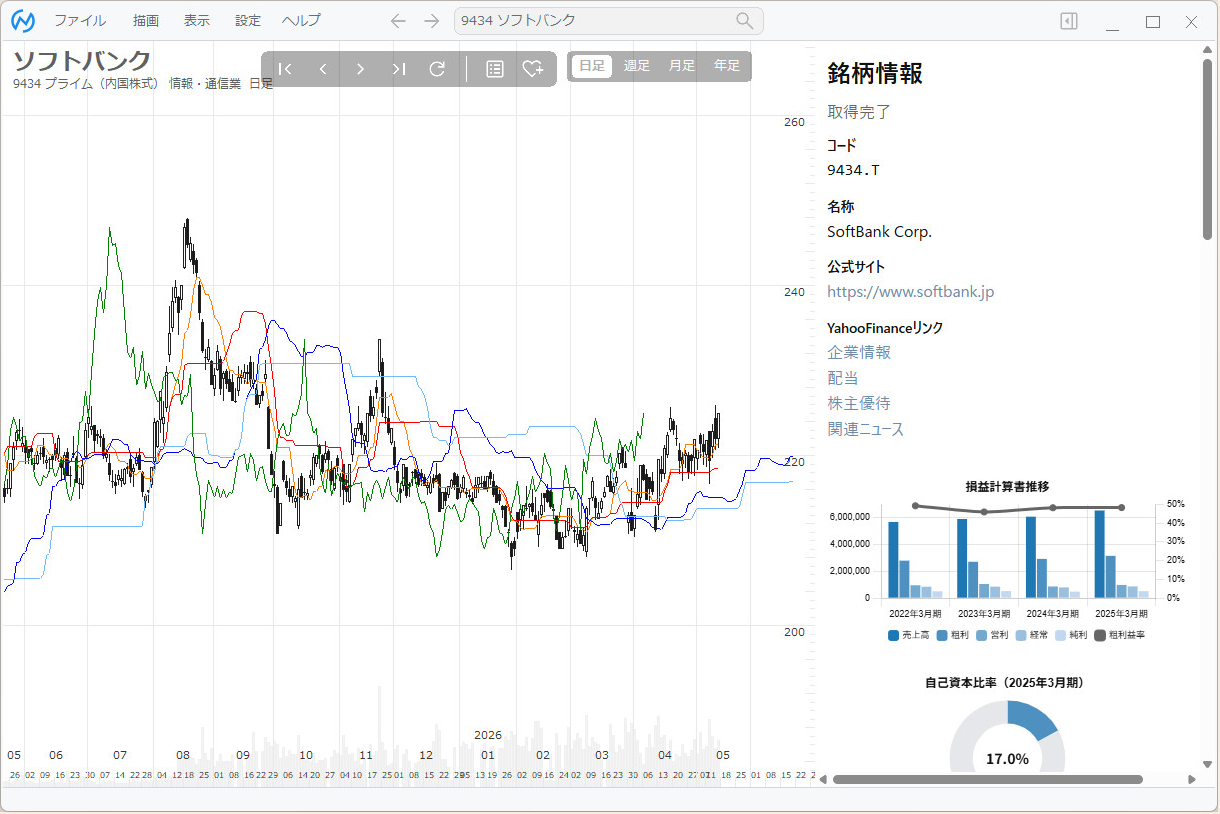Navigate forward with right arrow
Image resolution: width=1220 pixels, height=814 pixels.
click(431, 21)
